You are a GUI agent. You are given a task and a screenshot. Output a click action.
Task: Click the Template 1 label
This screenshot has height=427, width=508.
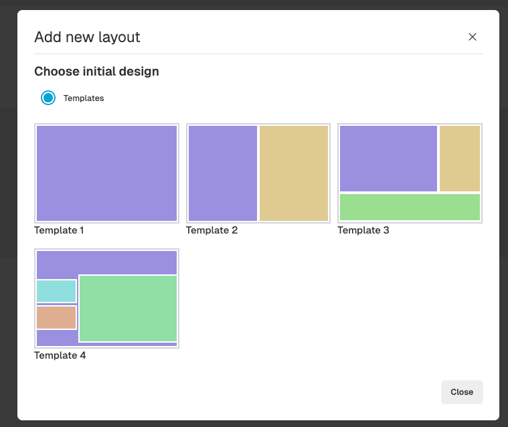[x=59, y=230]
